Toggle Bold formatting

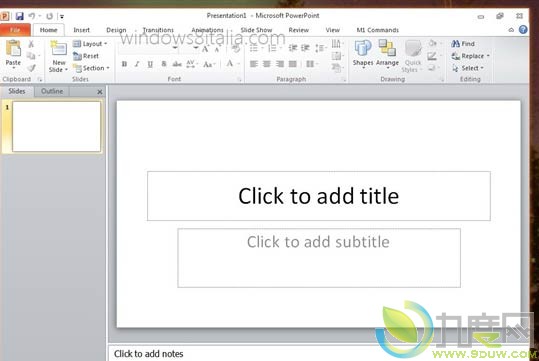coord(124,64)
